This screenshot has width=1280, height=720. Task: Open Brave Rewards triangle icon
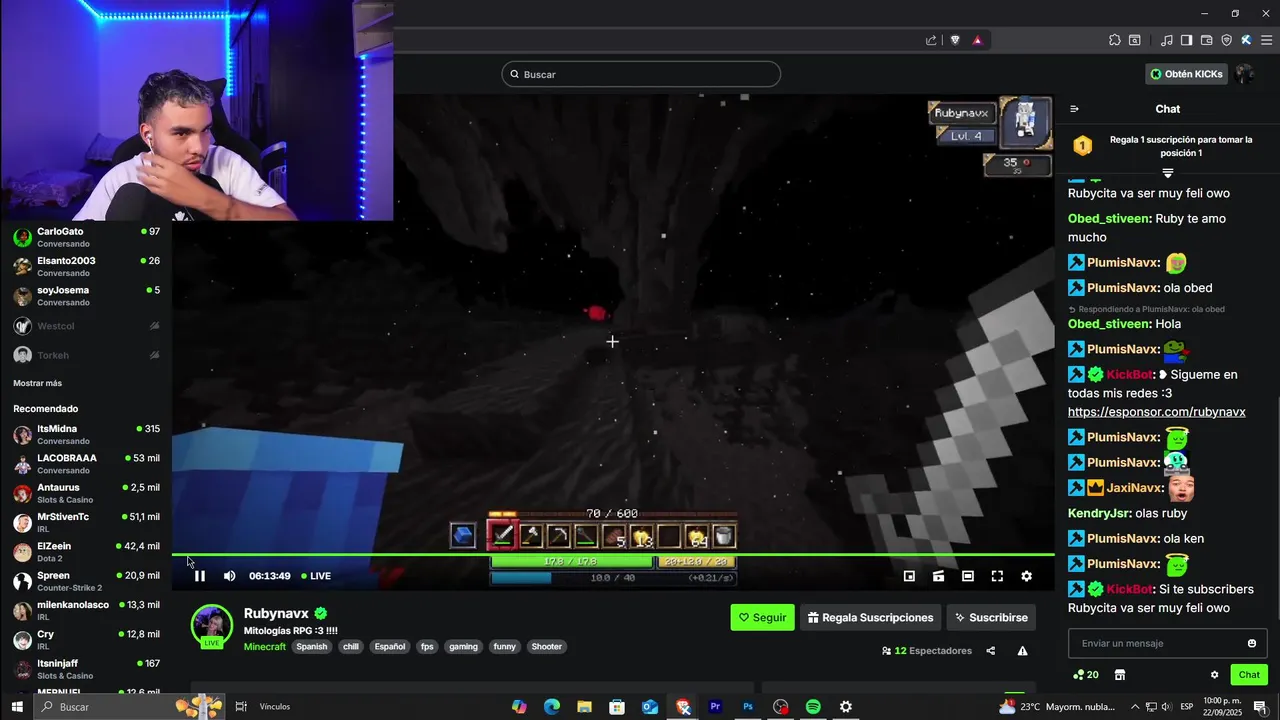977,40
